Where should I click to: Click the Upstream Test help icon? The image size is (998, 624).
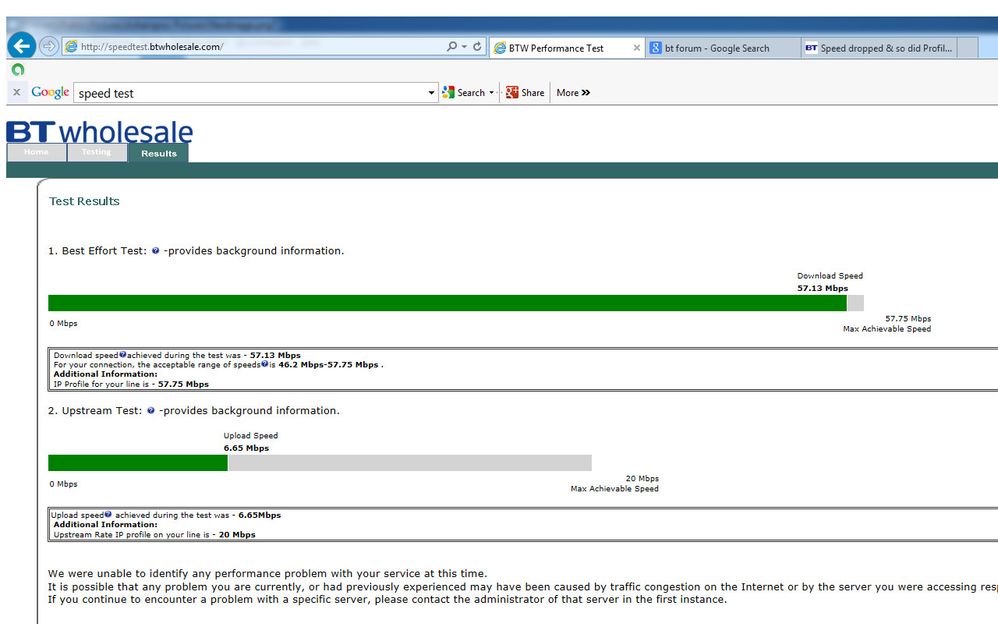click(151, 411)
